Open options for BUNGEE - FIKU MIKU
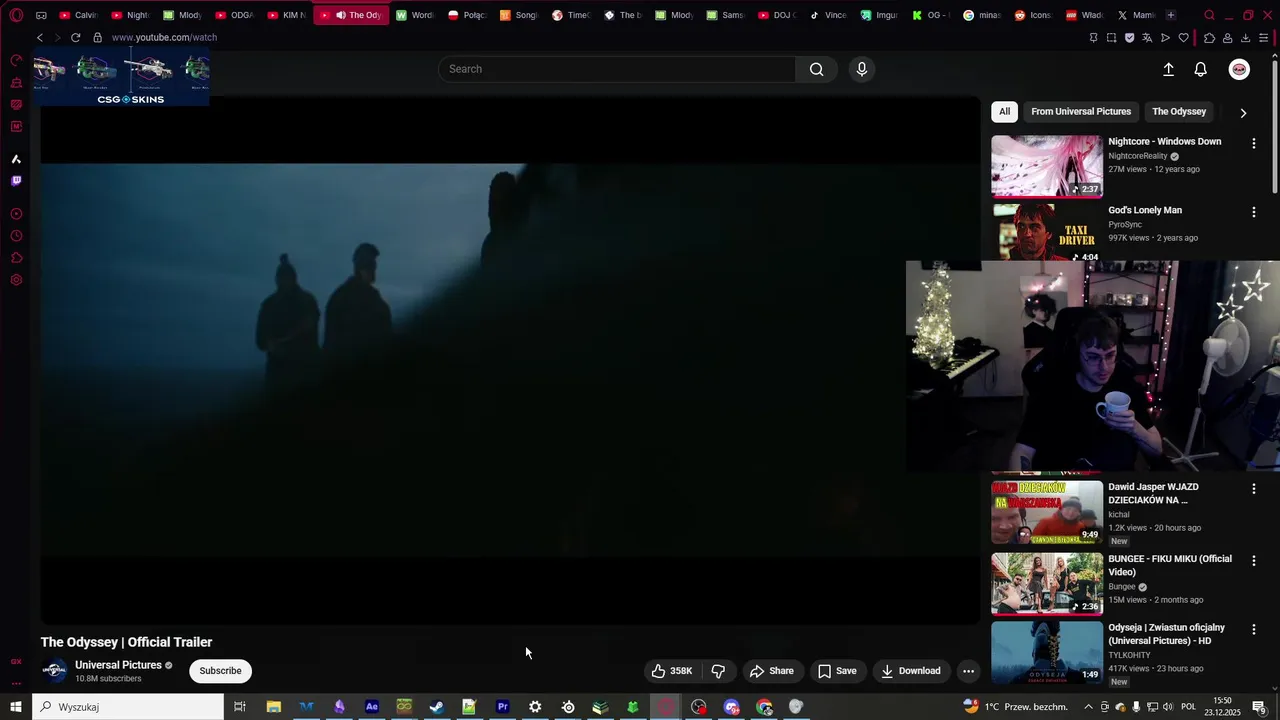 coord(1253,561)
